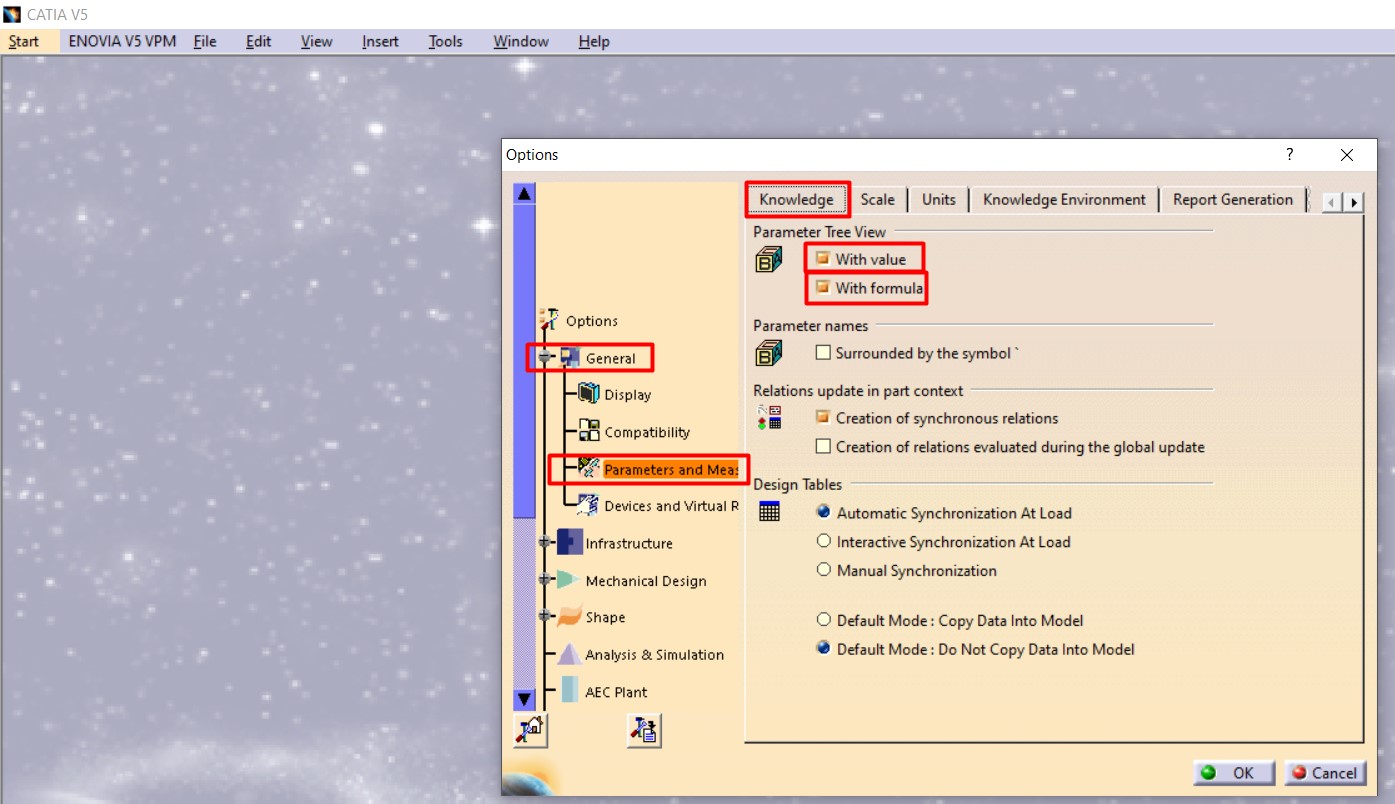Click the Relations update section icon

(x=769, y=417)
